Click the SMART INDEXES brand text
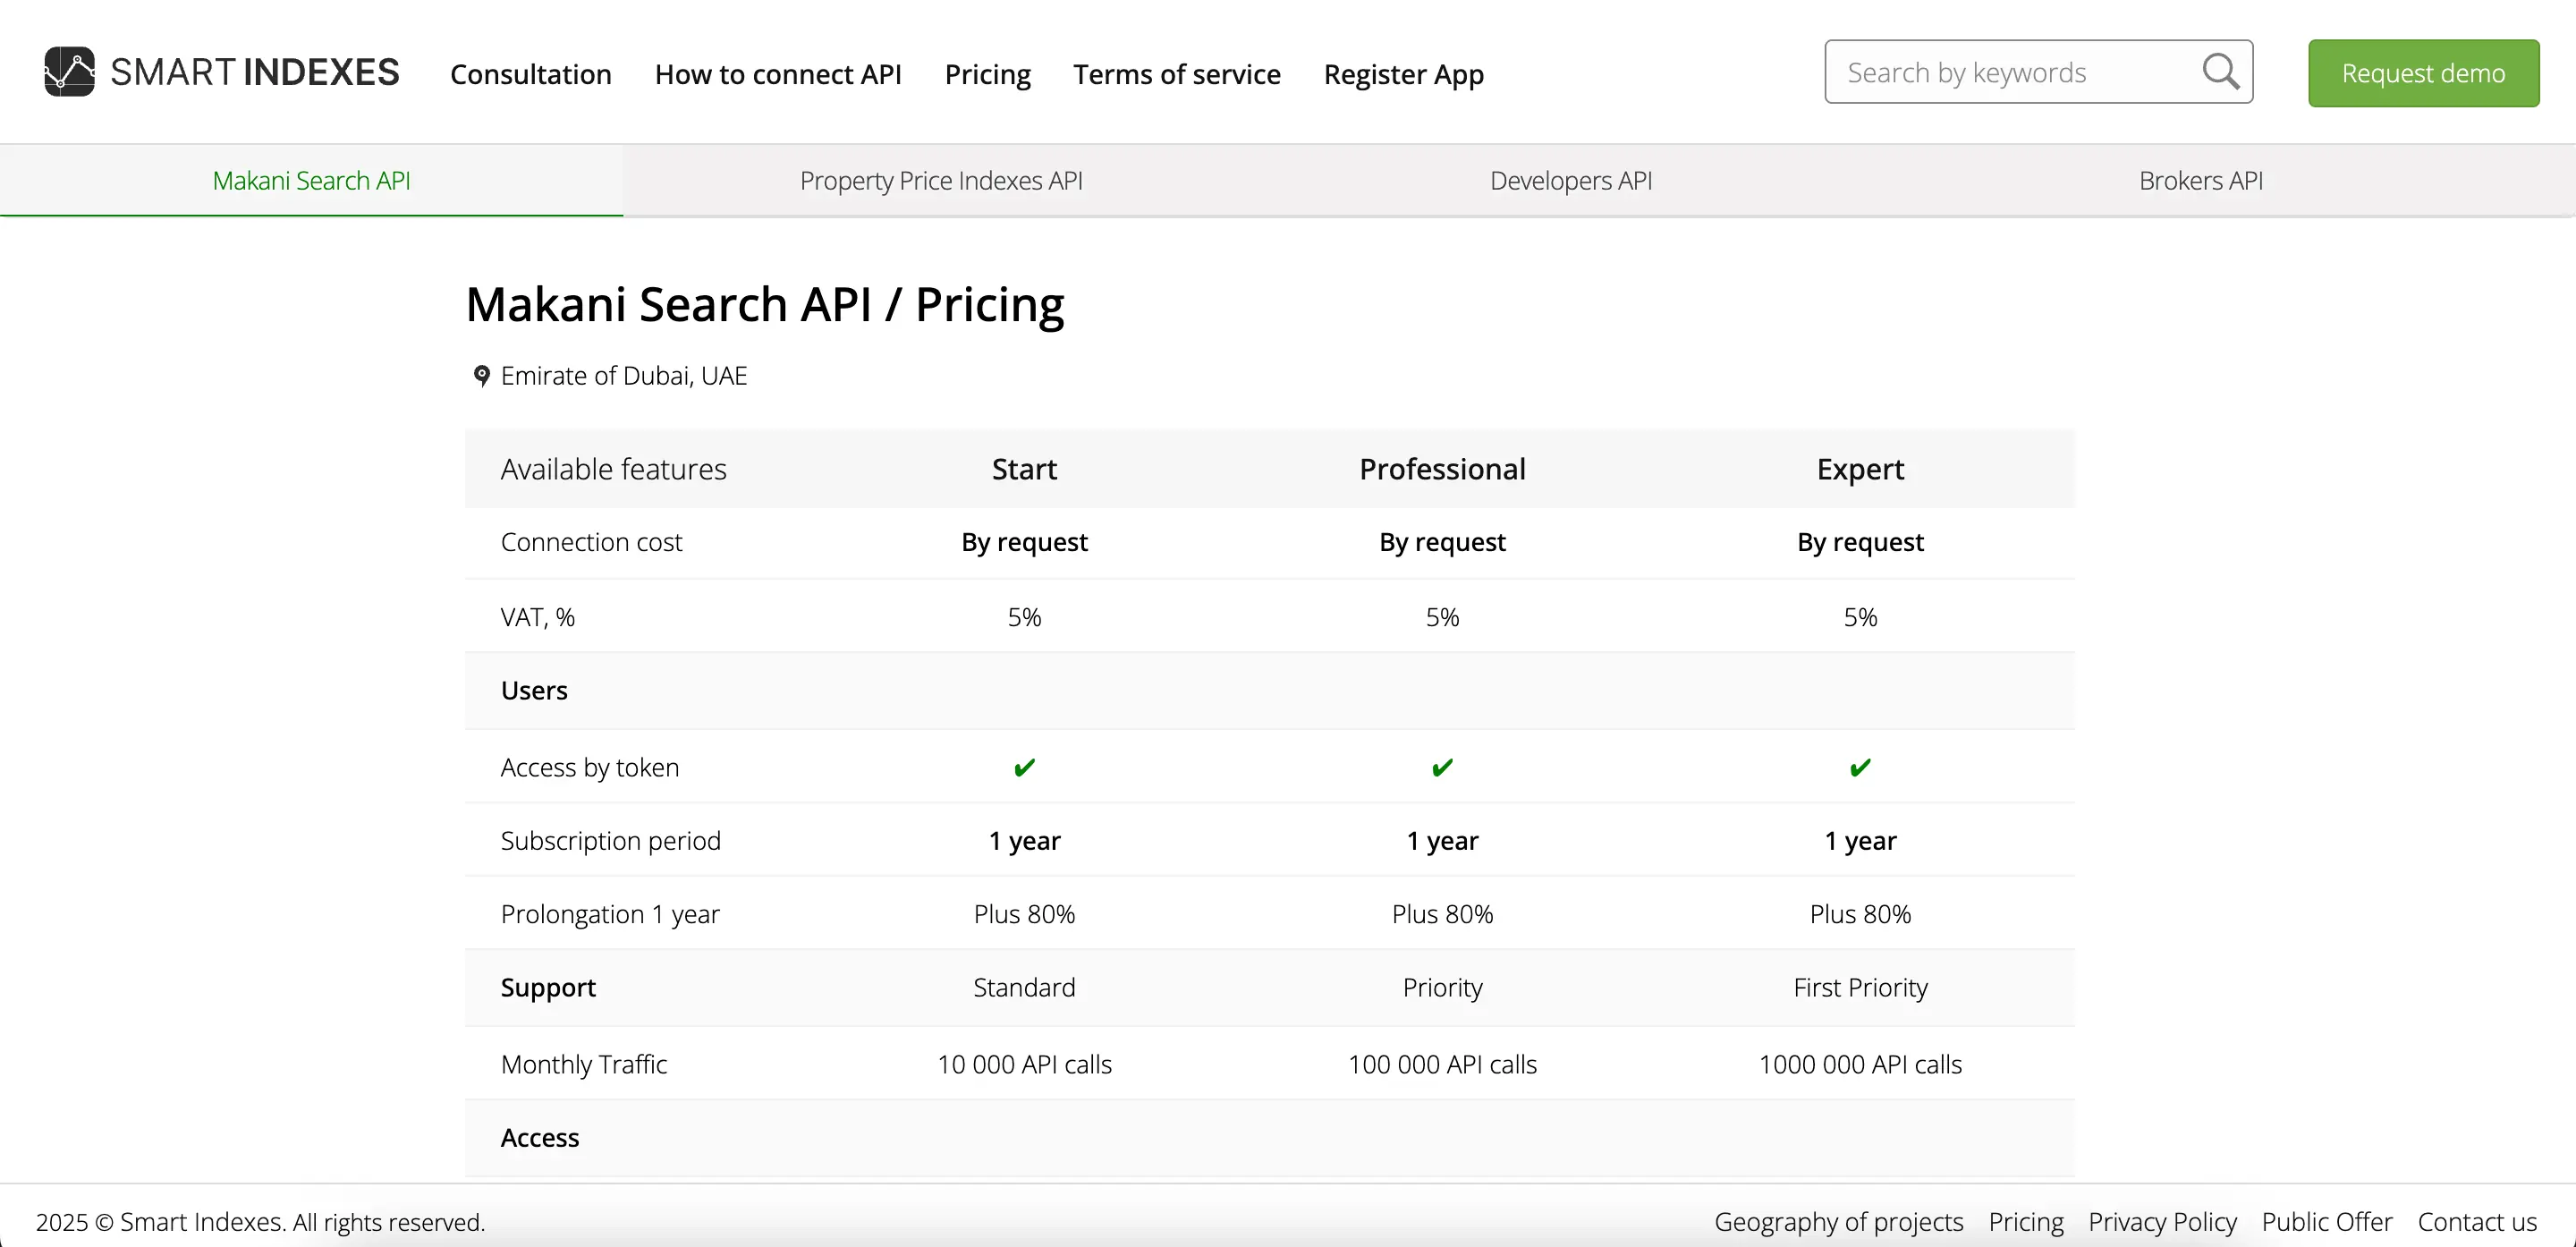The height and width of the screenshot is (1247, 2576). [254, 72]
